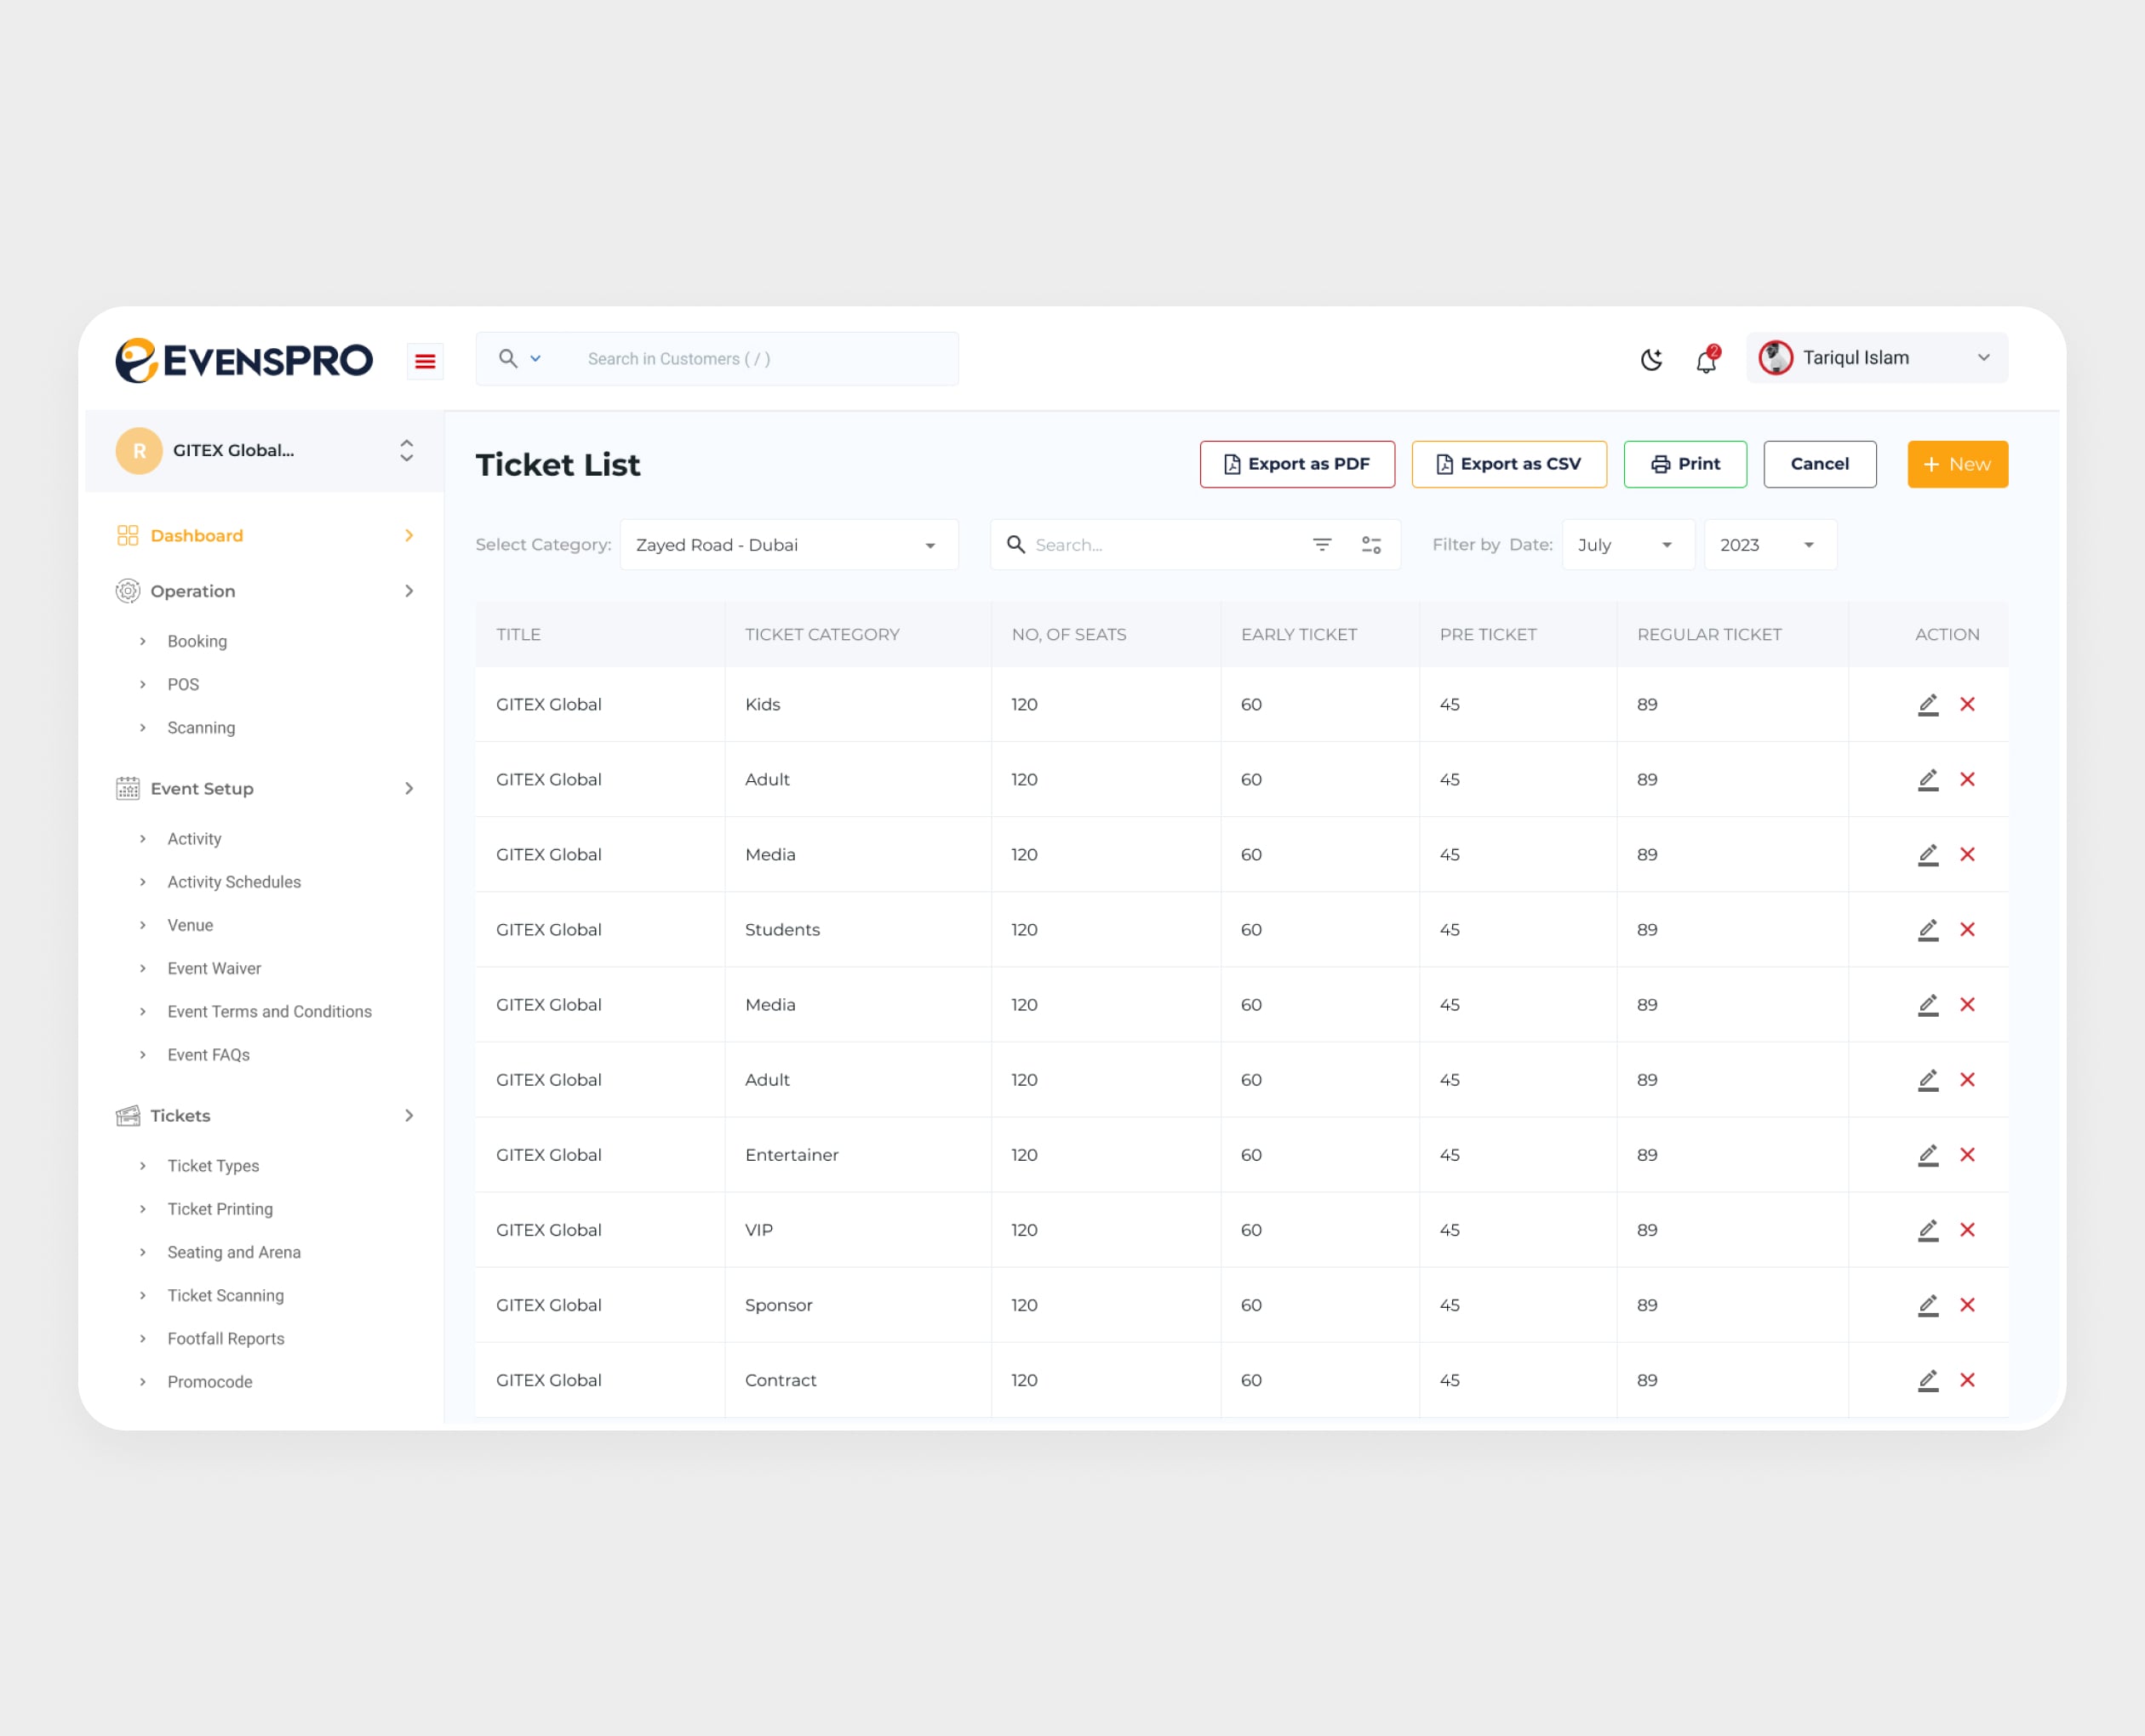The height and width of the screenshot is (1736, 2145).
Task: Open the Select Category dropdown
Action: coord(788,545)
